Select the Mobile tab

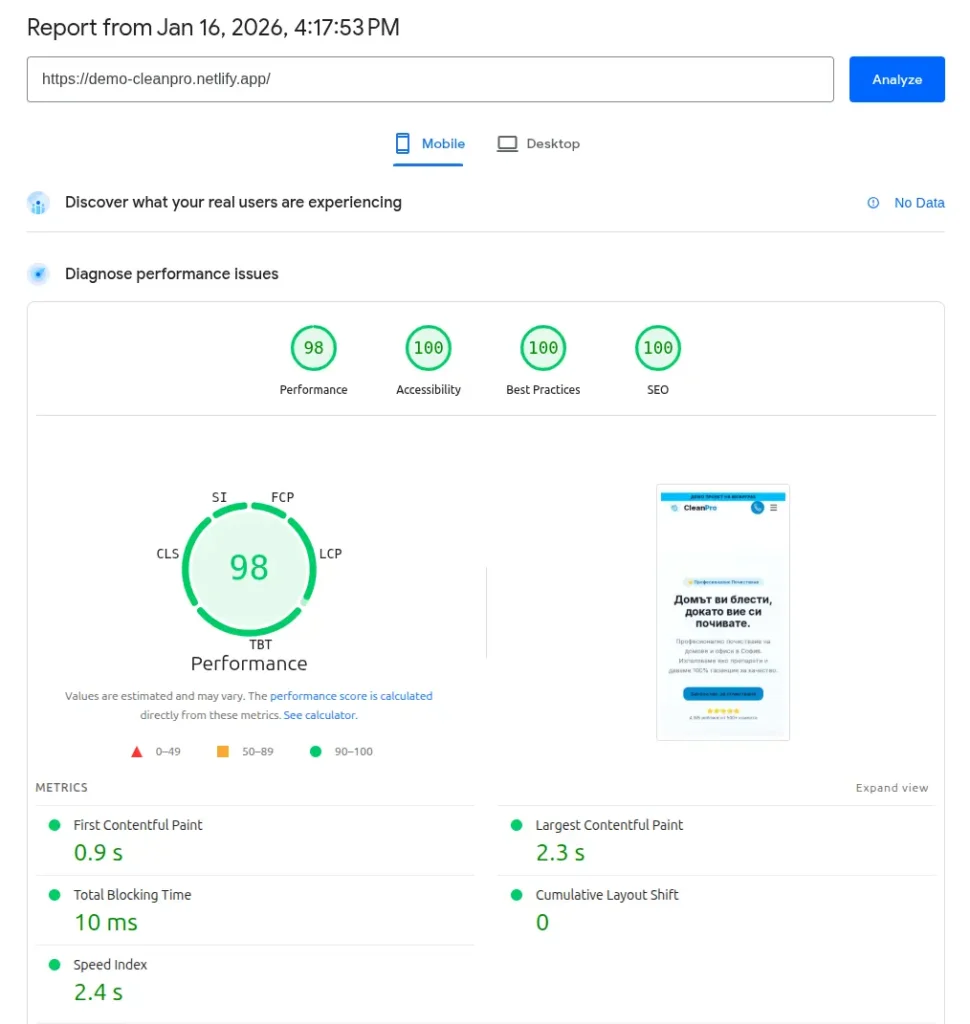[428, 143]
